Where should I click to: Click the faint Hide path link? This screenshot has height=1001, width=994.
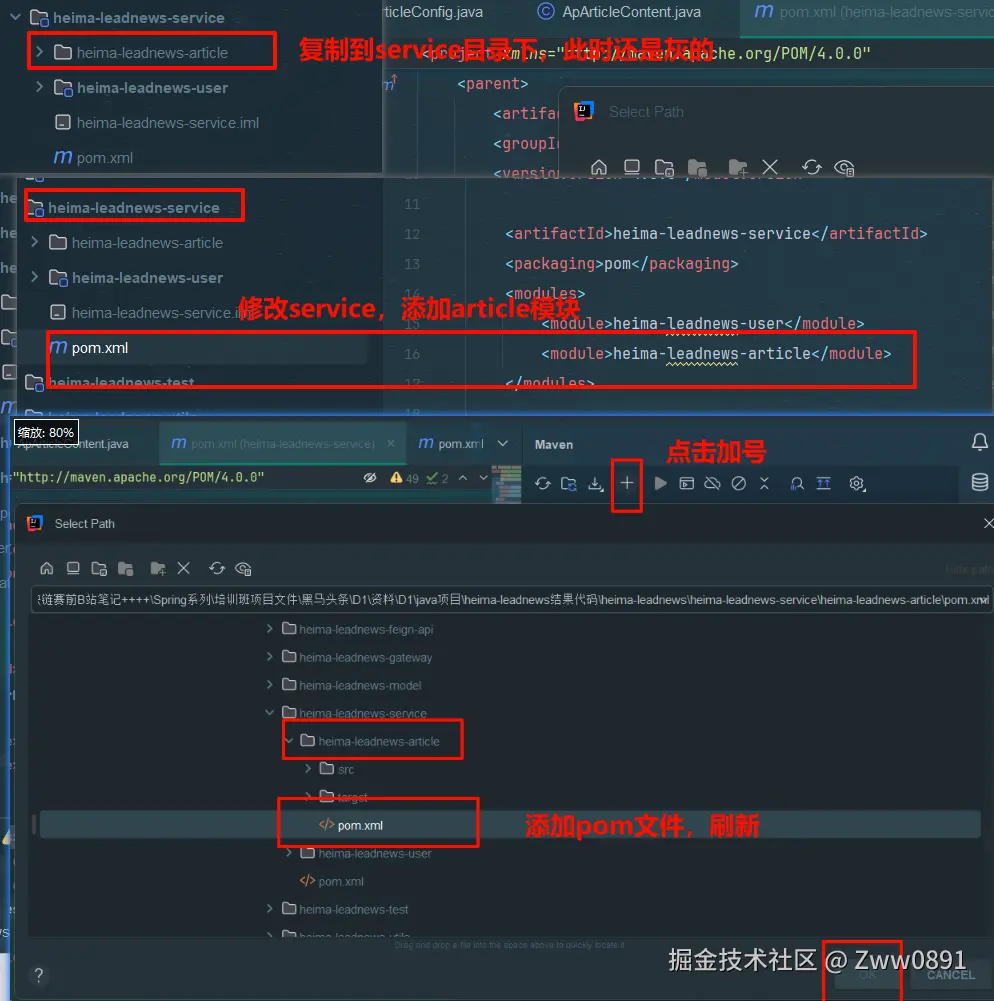click(967, 569)
